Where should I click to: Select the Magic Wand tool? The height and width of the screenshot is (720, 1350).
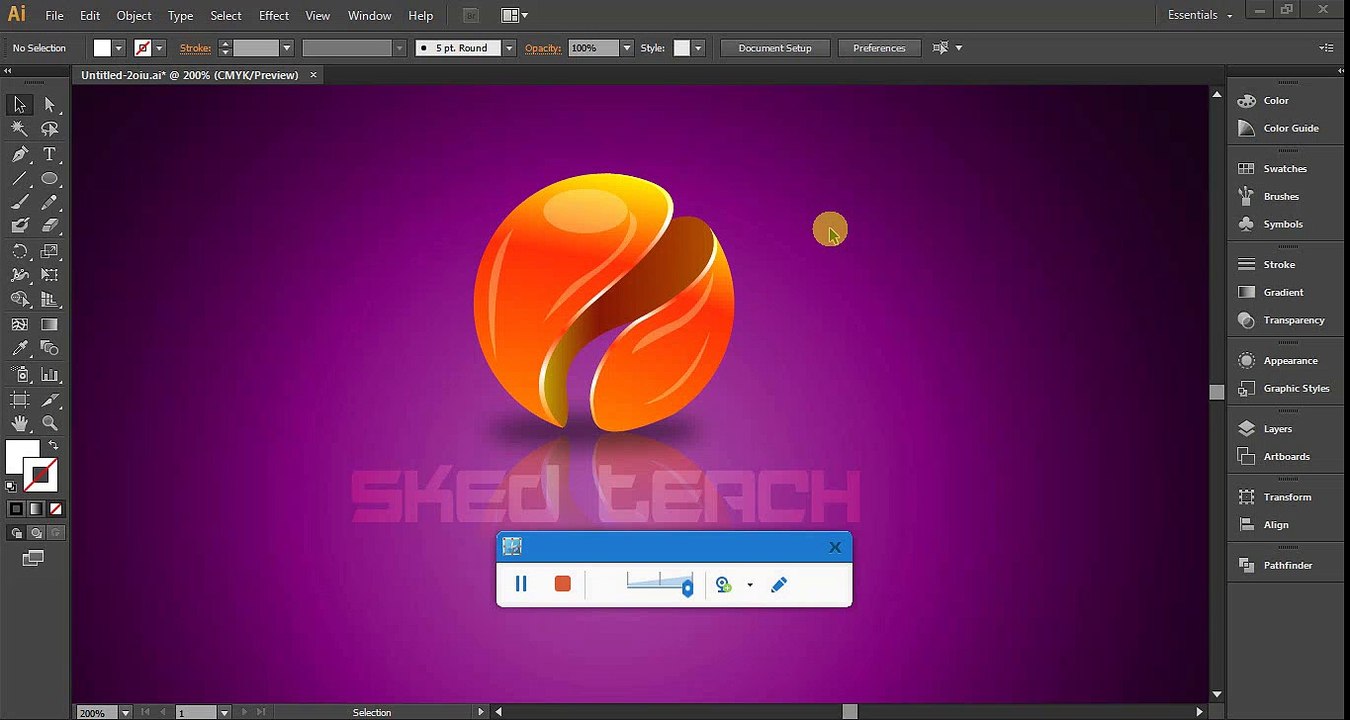pos(19,129)
